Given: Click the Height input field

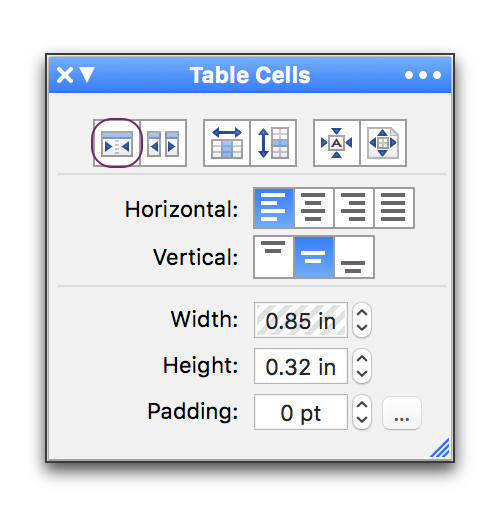Looking at the screenshot, I should [x=301, y=366].
